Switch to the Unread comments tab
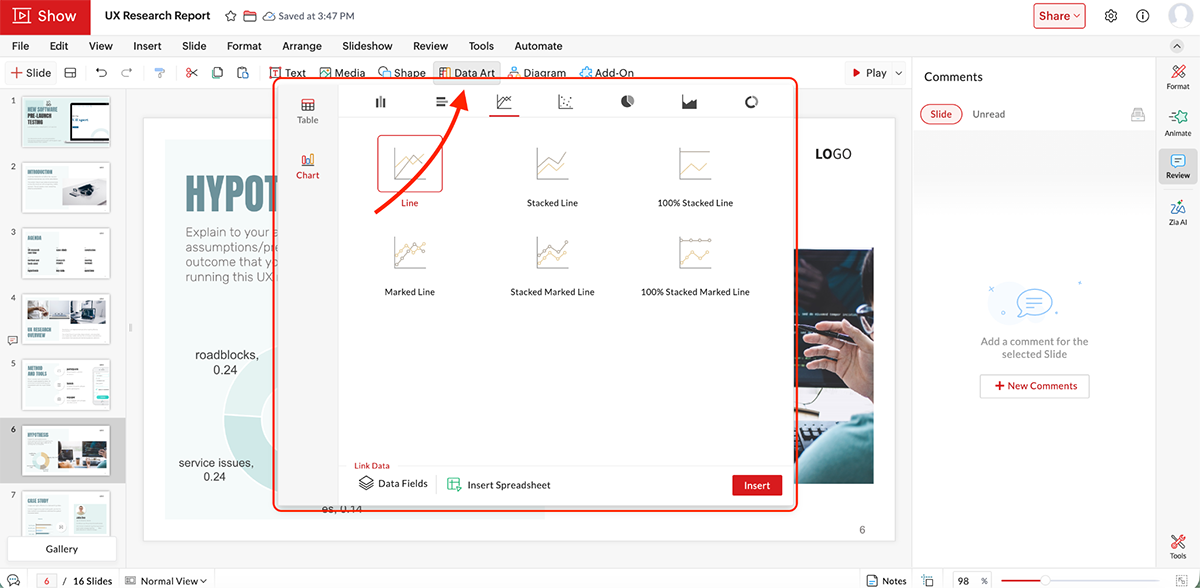This screenshot has height=588, width=1200. pyautogui.click(x=988, y=114)
